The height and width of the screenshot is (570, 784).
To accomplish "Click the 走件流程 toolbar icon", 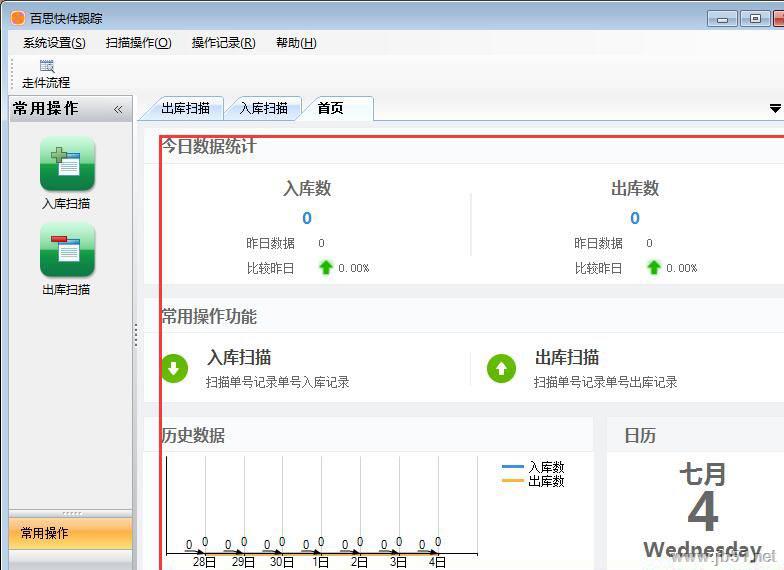I will coord(46,74).
